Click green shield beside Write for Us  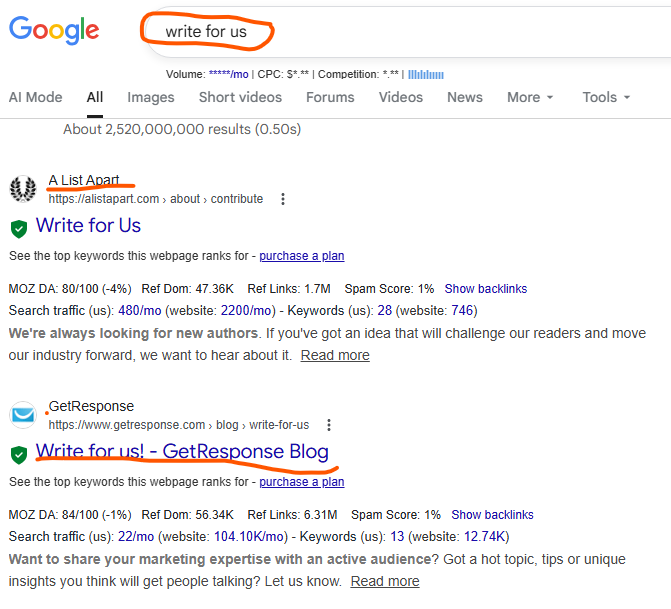click(19, 227)
